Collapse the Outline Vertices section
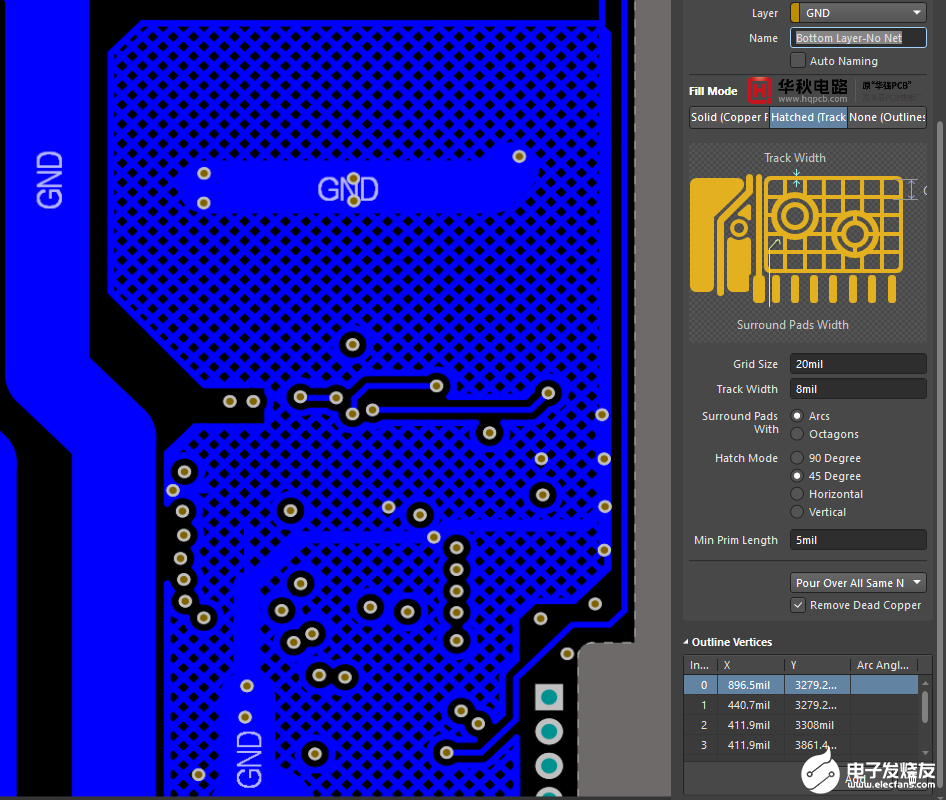The image size is (946, 800). pos(686,642)
